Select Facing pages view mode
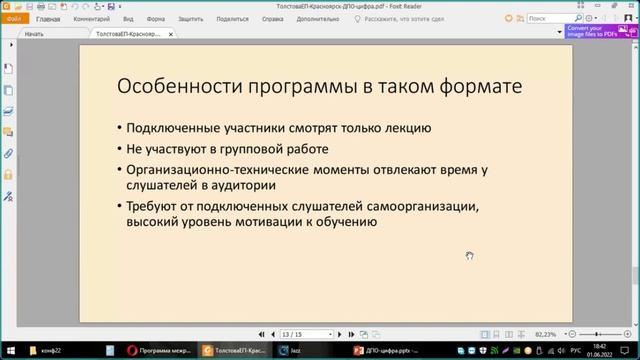The height and width of the screenshot is (360, 640). click(x=509, y=334)
